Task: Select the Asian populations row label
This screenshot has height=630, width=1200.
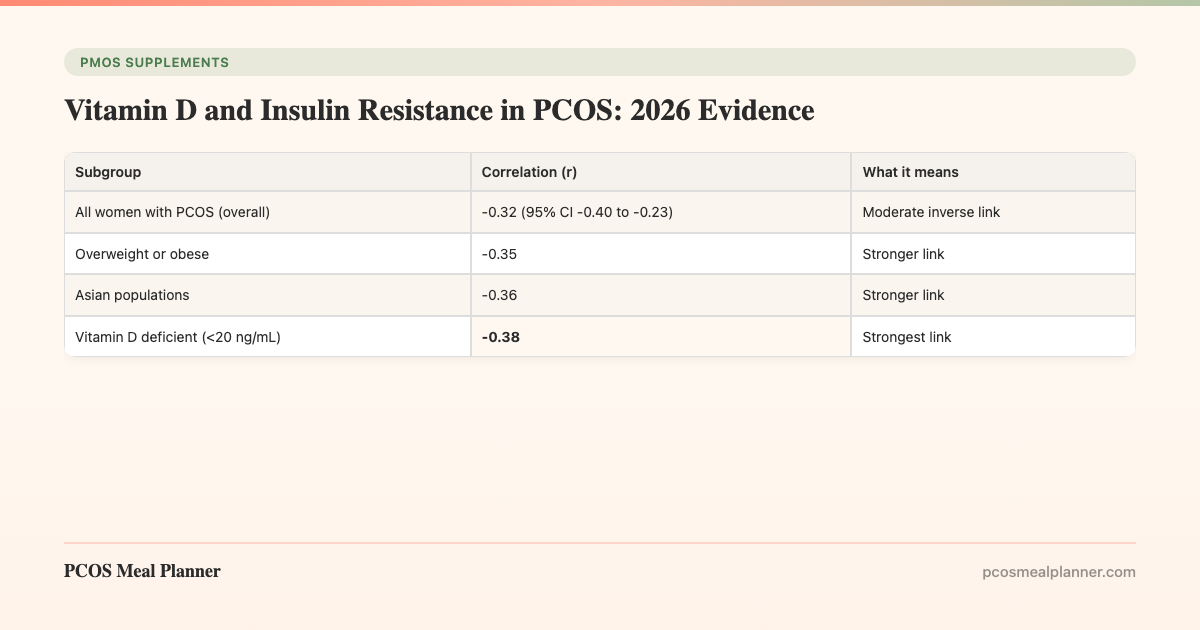Action: pos(132,295)
